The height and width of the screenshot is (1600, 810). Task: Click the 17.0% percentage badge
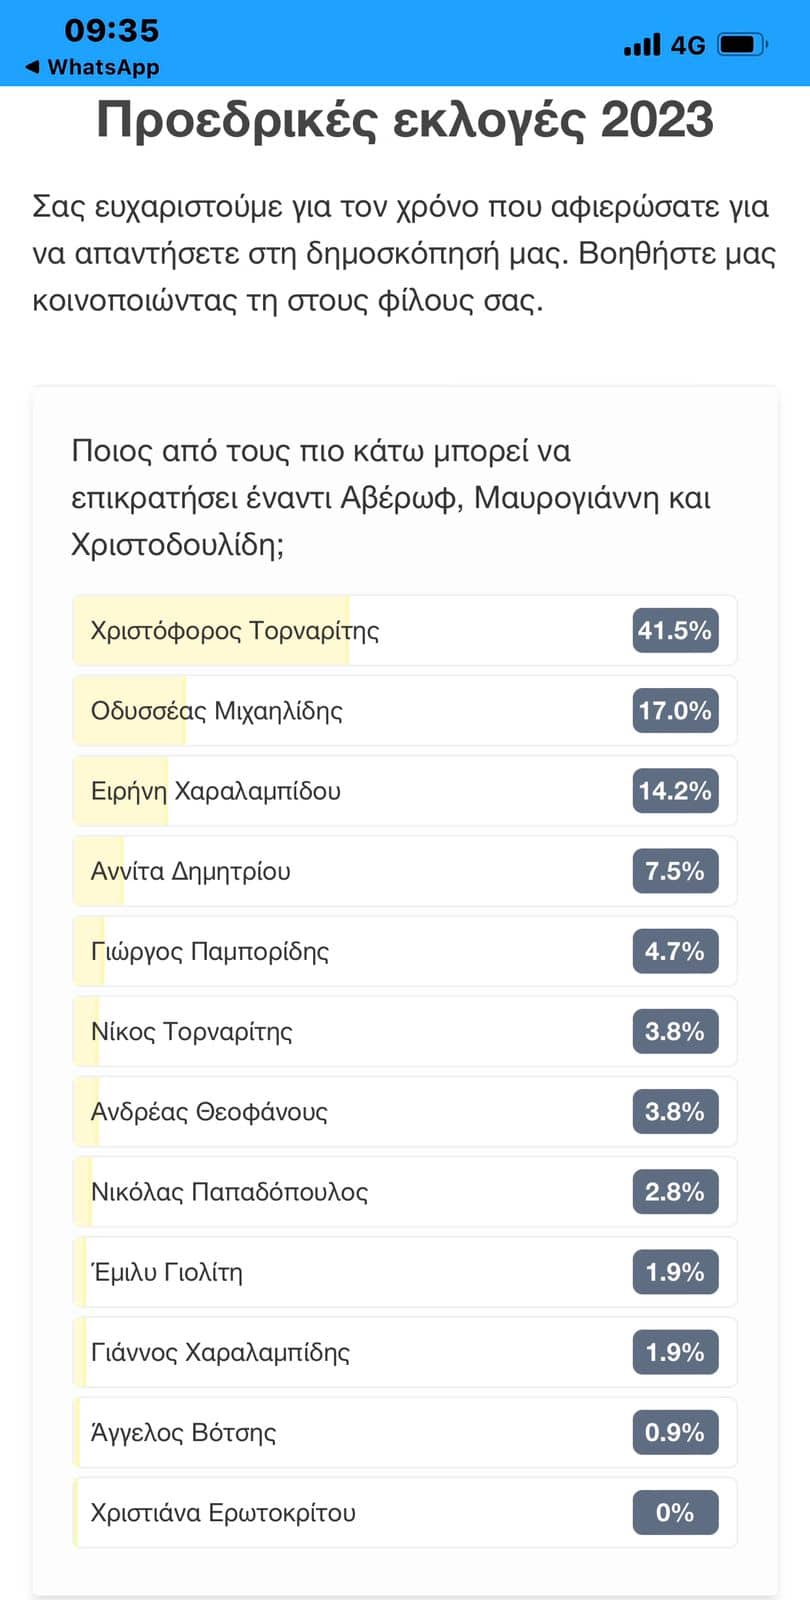click(x=675, y=711)
